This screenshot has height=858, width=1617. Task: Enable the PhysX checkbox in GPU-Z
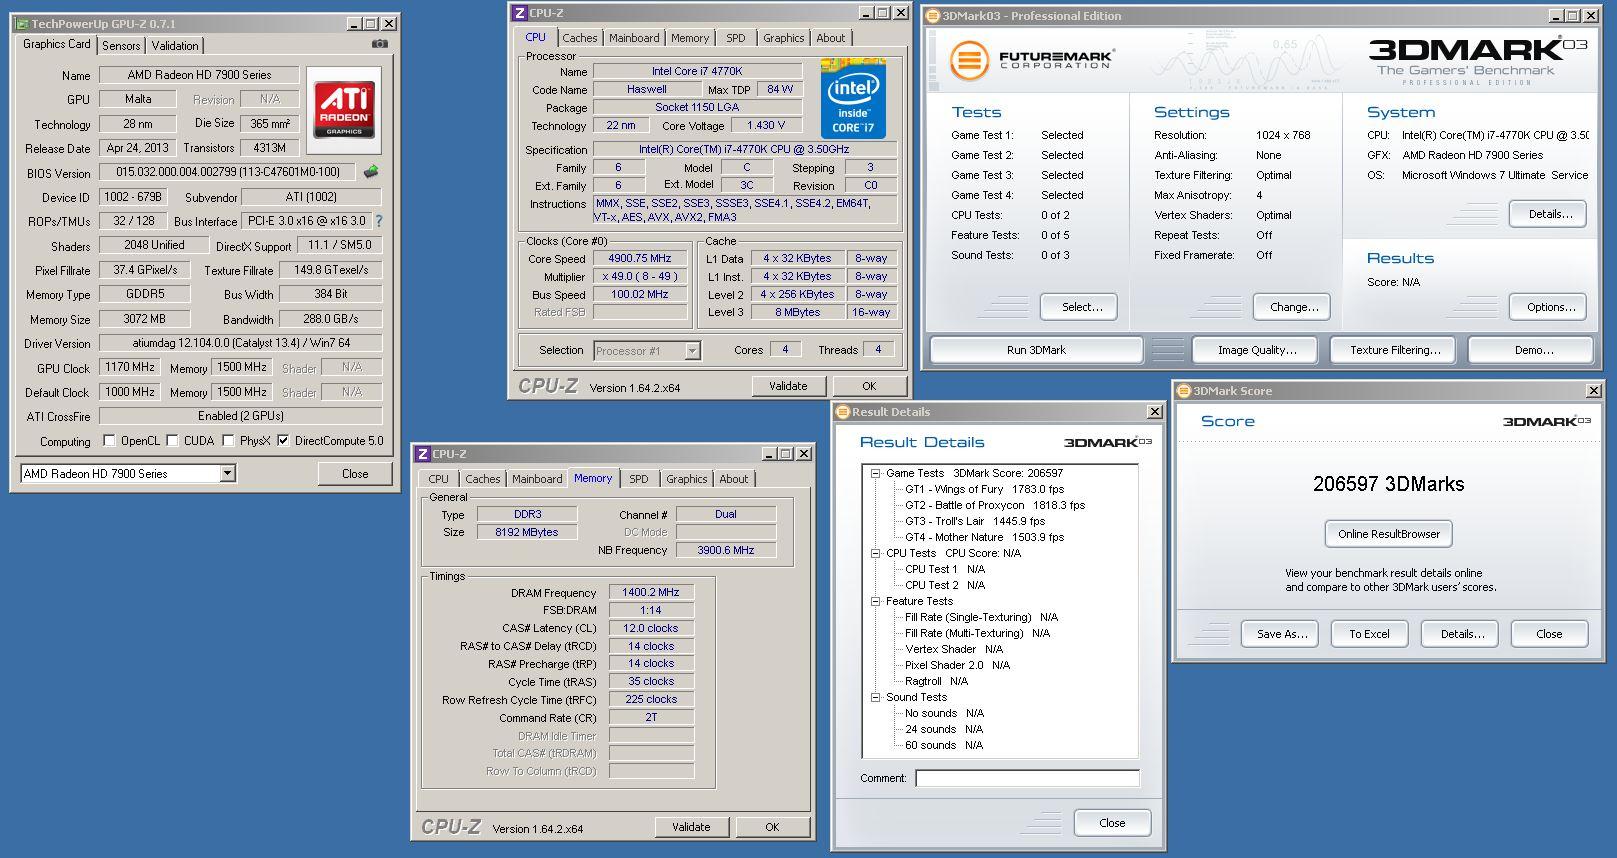coord(229,440)
